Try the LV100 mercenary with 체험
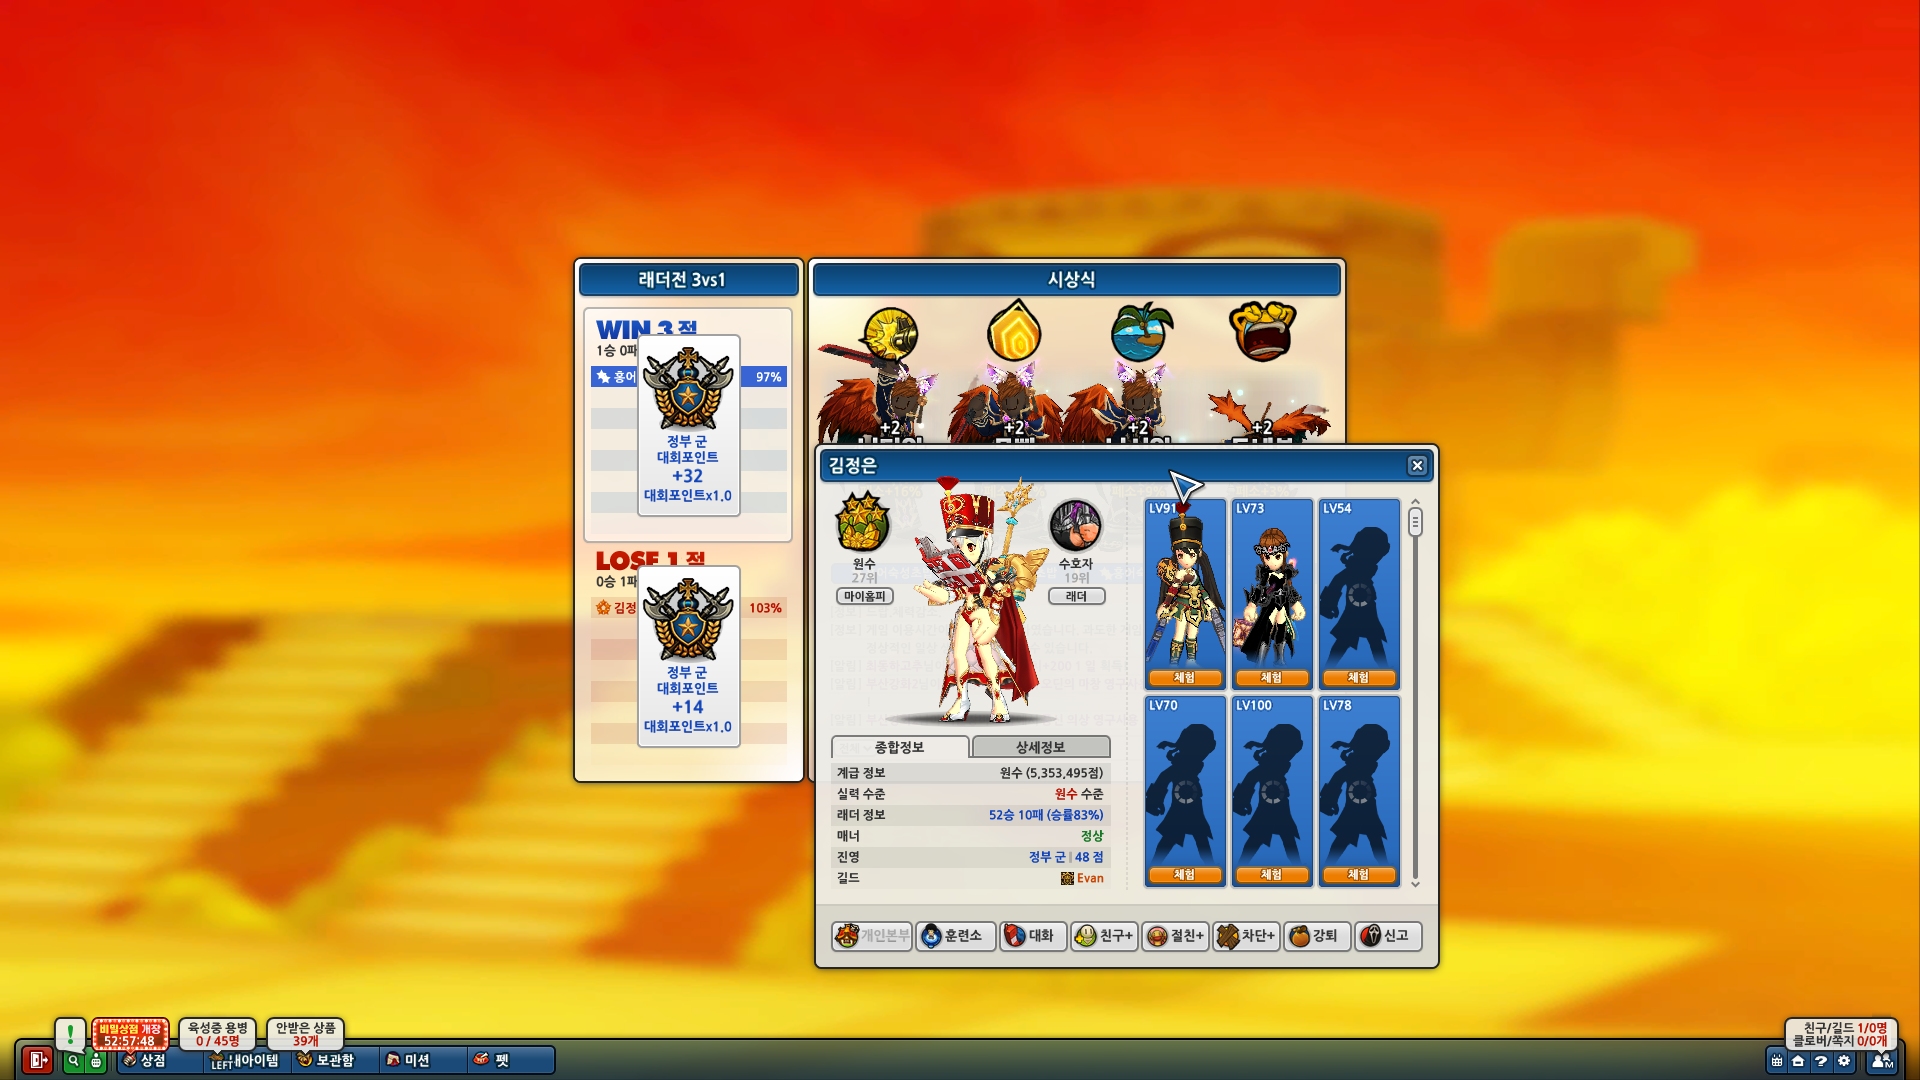Screen dimensions: 1920x1080 coord(1271,875)
